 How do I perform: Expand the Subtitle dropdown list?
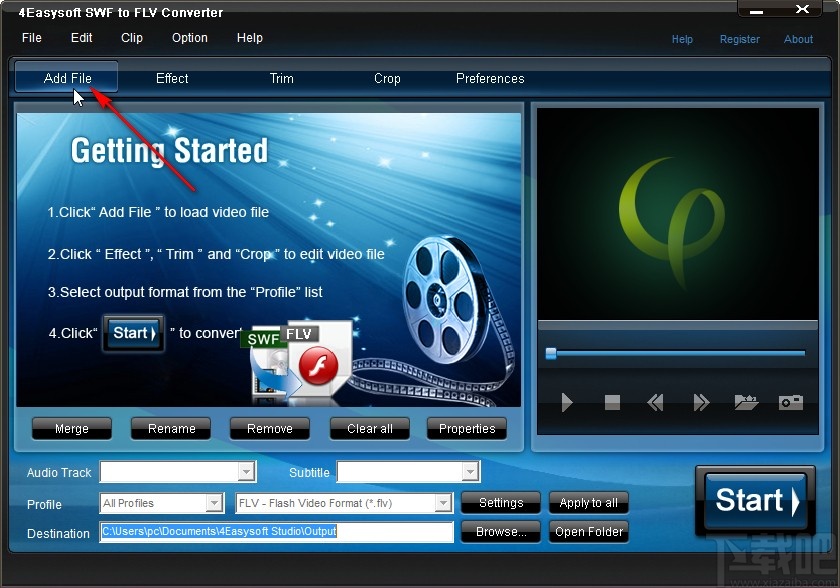point(470,471)
